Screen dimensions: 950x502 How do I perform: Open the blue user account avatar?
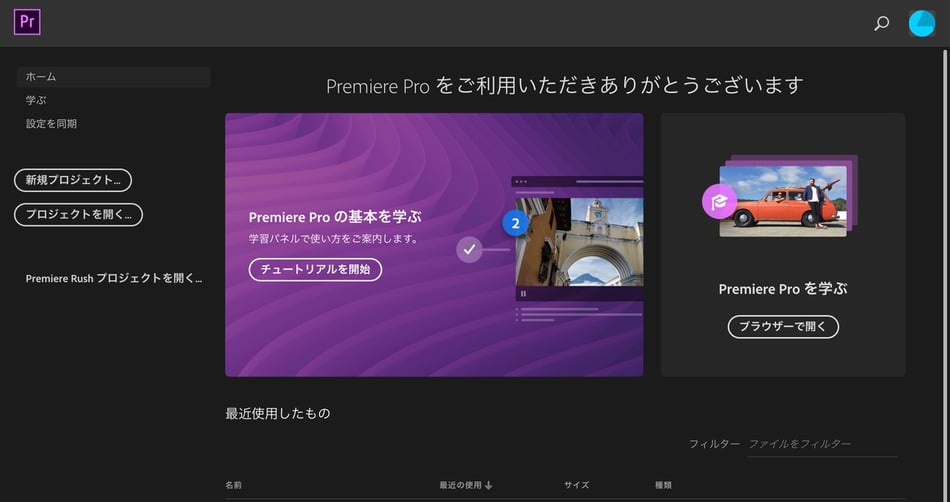click(922, 24)
